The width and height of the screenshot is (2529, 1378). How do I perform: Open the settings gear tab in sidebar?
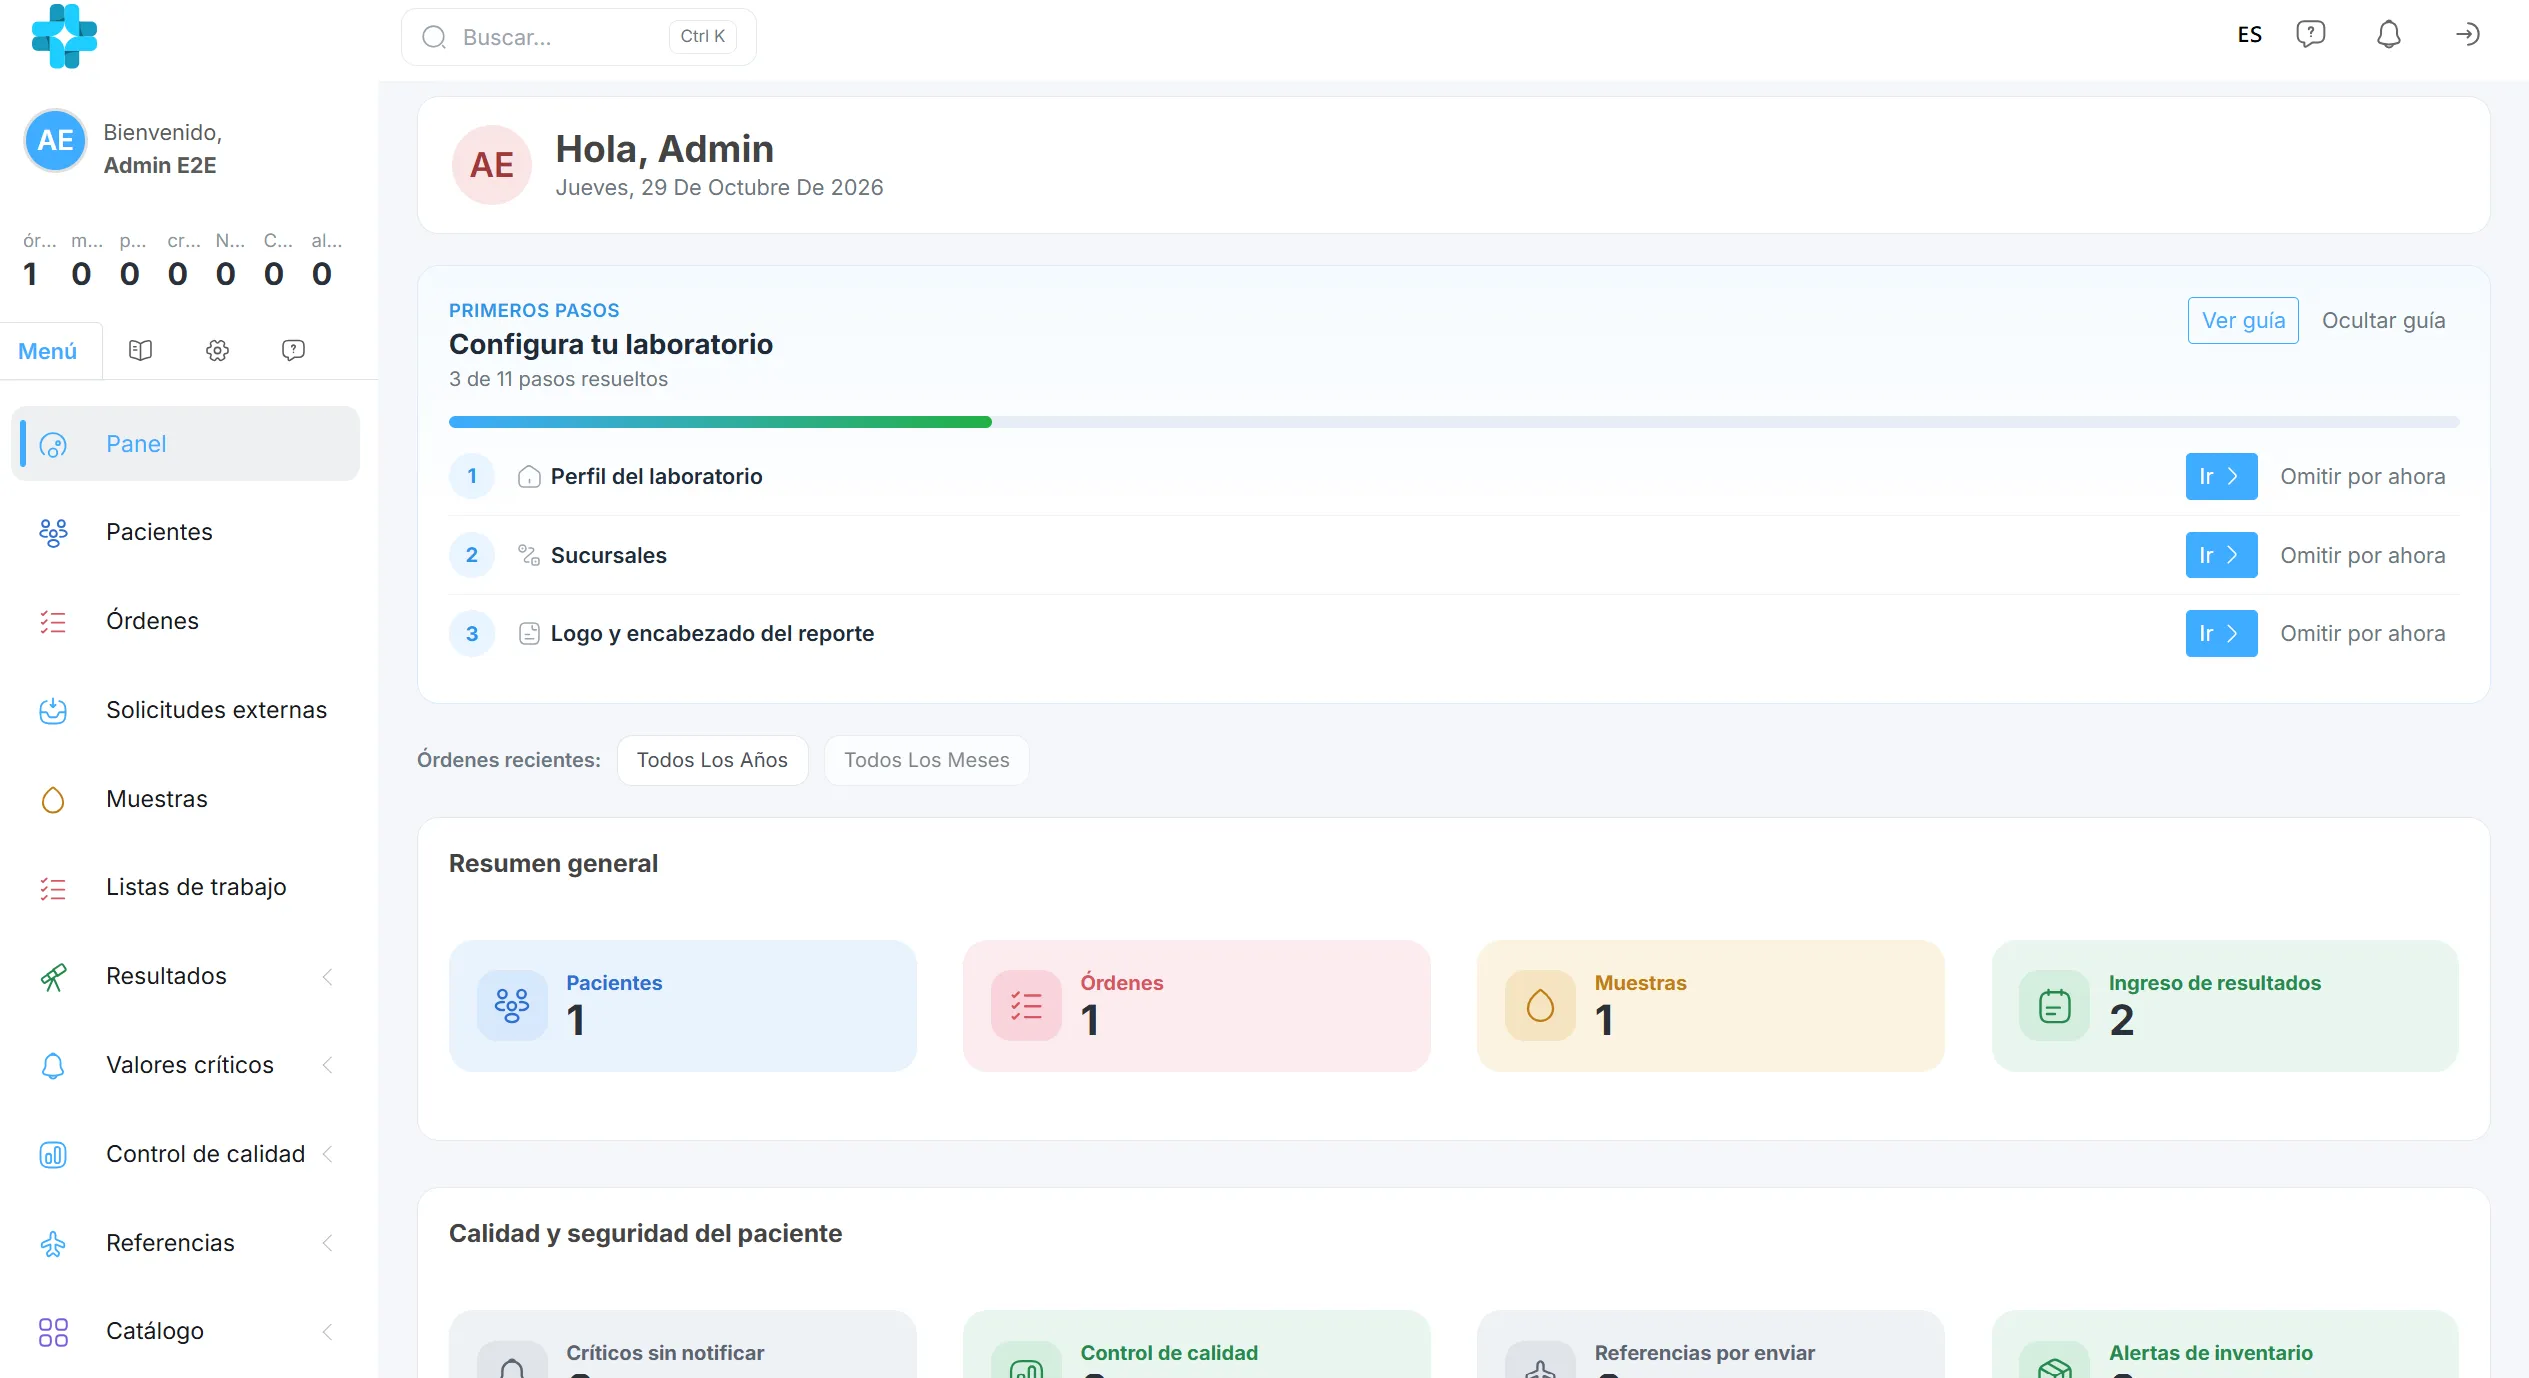coord(217,350)
